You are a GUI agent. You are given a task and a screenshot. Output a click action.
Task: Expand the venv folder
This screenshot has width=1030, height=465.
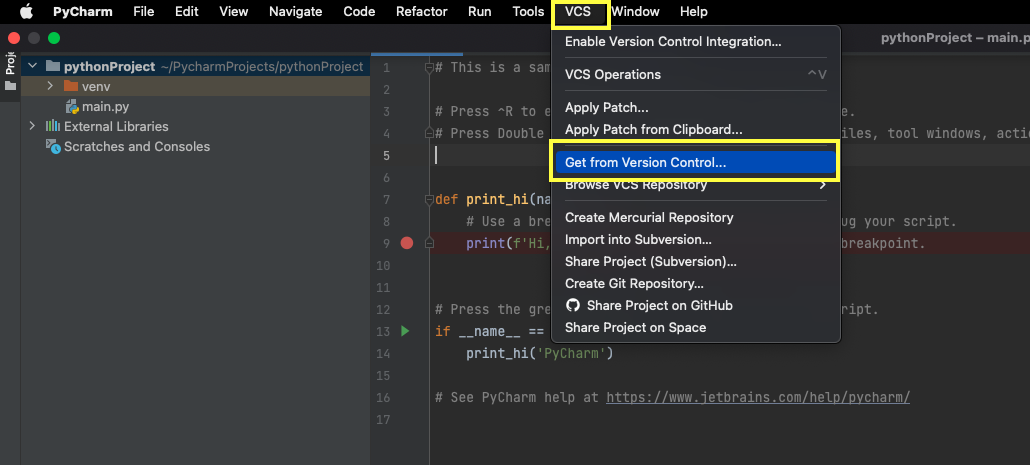(50, 86)
